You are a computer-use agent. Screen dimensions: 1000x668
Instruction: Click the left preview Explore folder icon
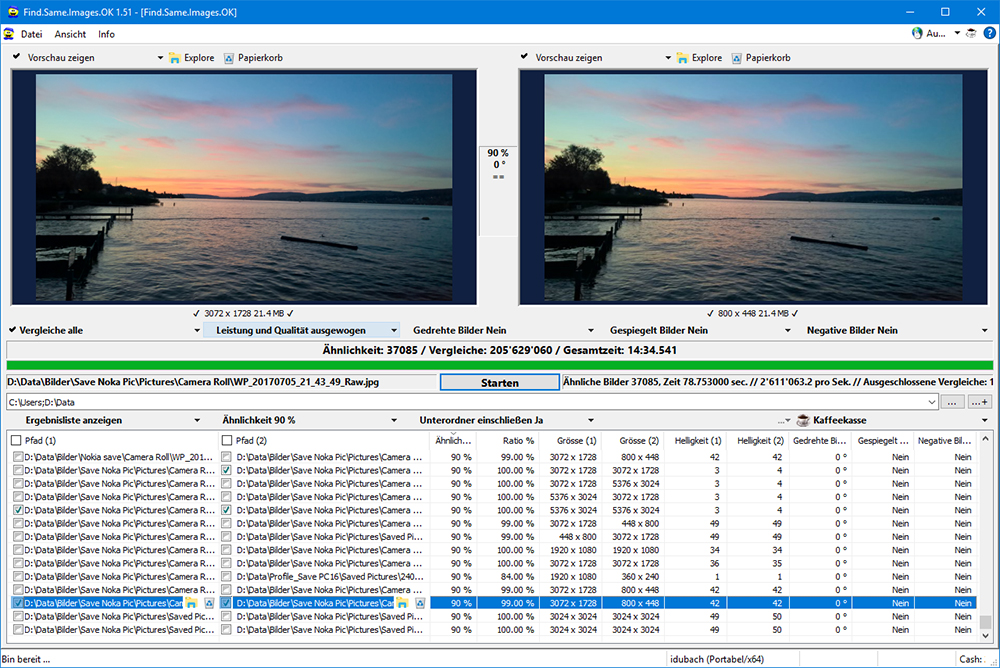(x=174, y=58)
